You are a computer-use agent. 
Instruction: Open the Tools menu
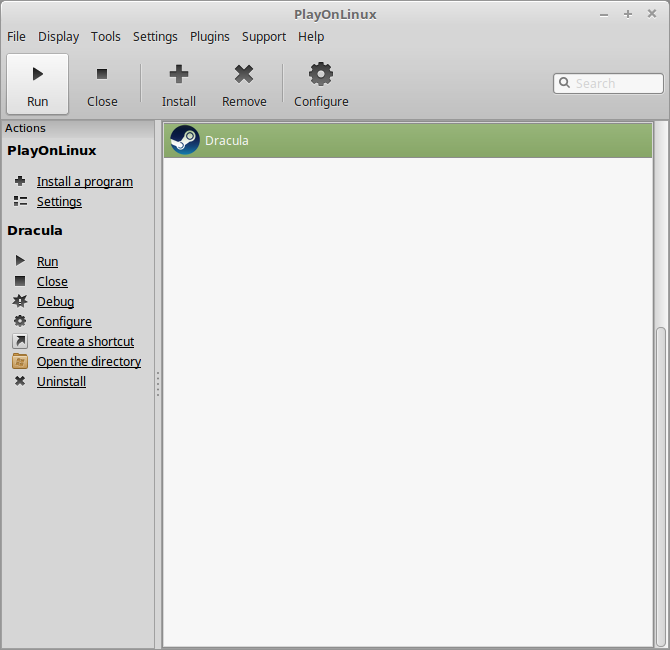point(106,37)
